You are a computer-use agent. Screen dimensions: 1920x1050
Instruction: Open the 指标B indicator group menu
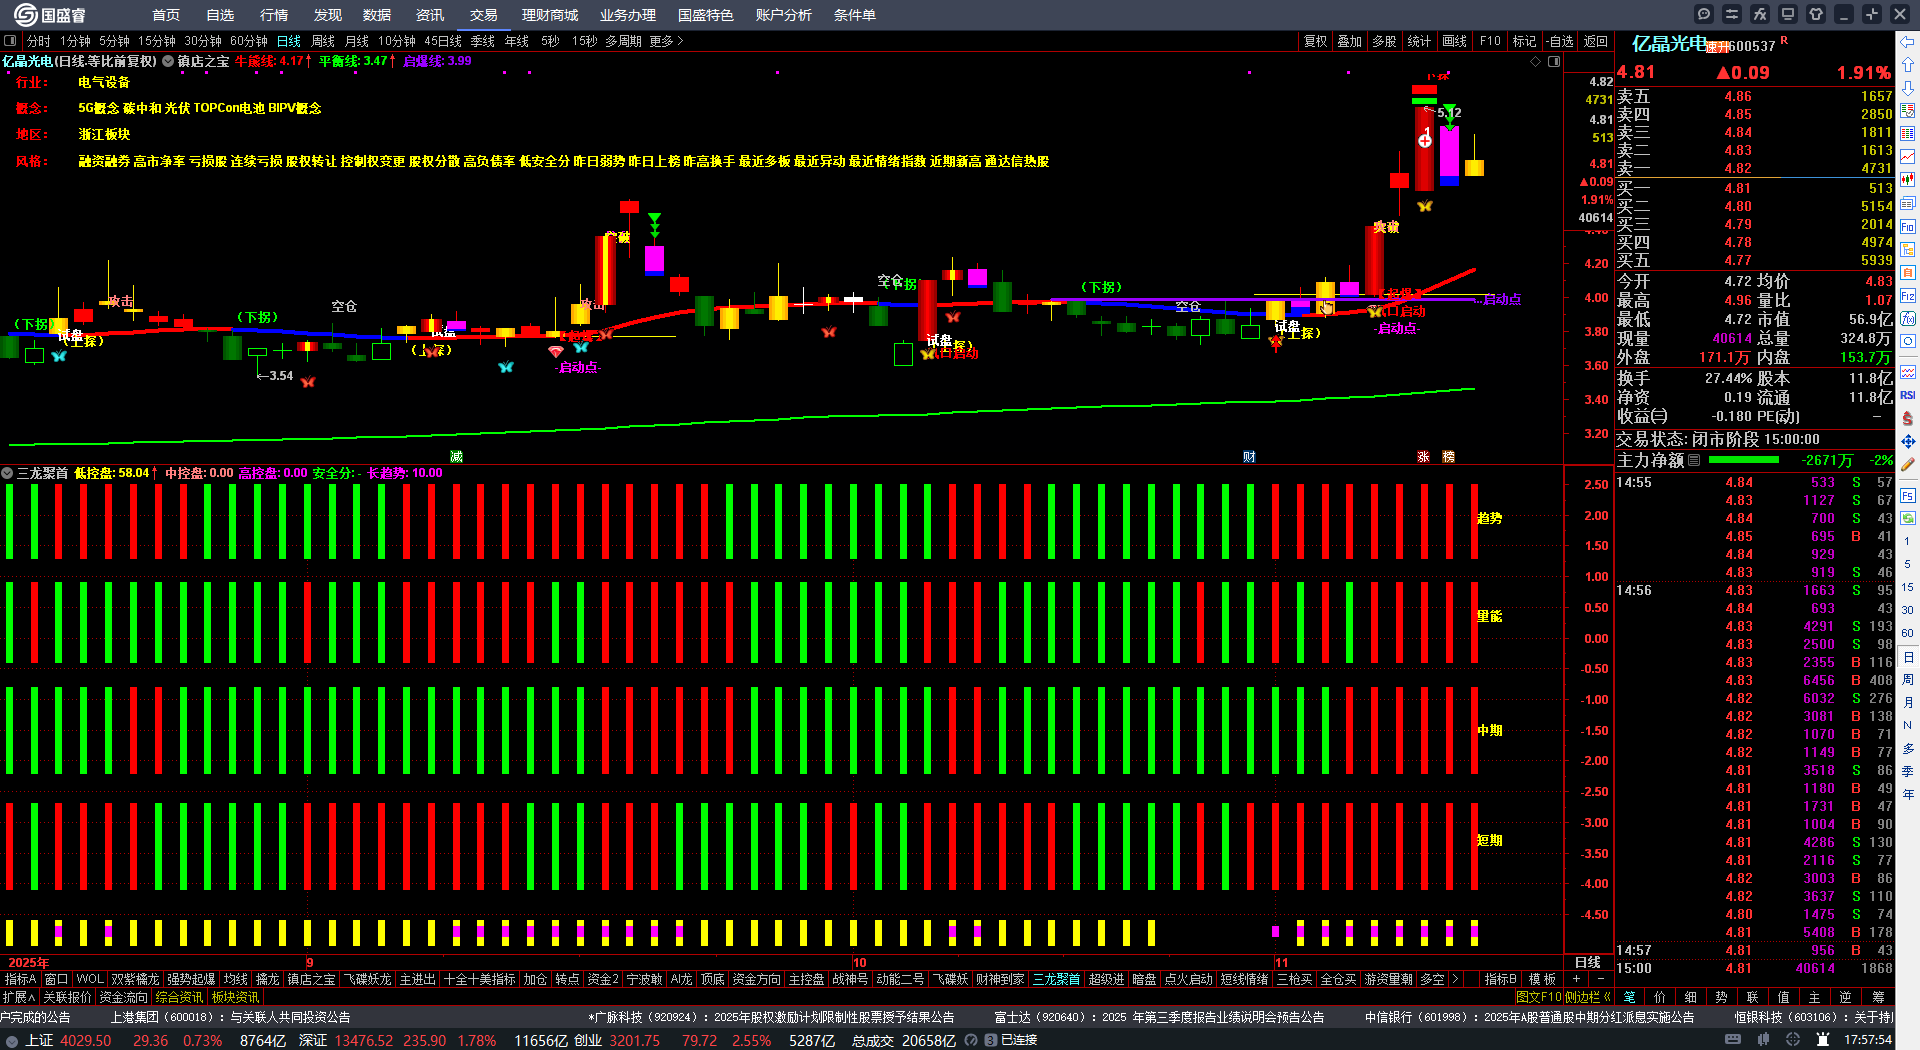(x=1500, y=979)
